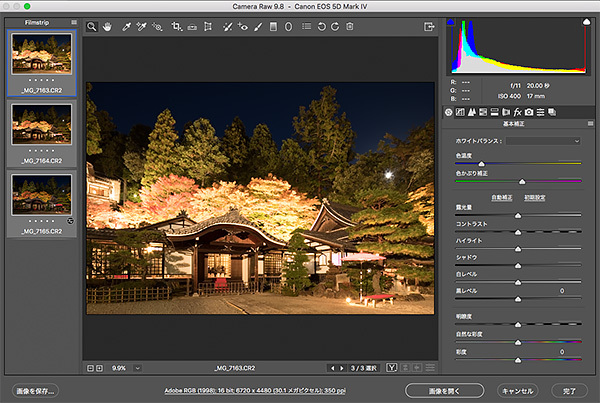Select the Zoom tool

point(91,26)
